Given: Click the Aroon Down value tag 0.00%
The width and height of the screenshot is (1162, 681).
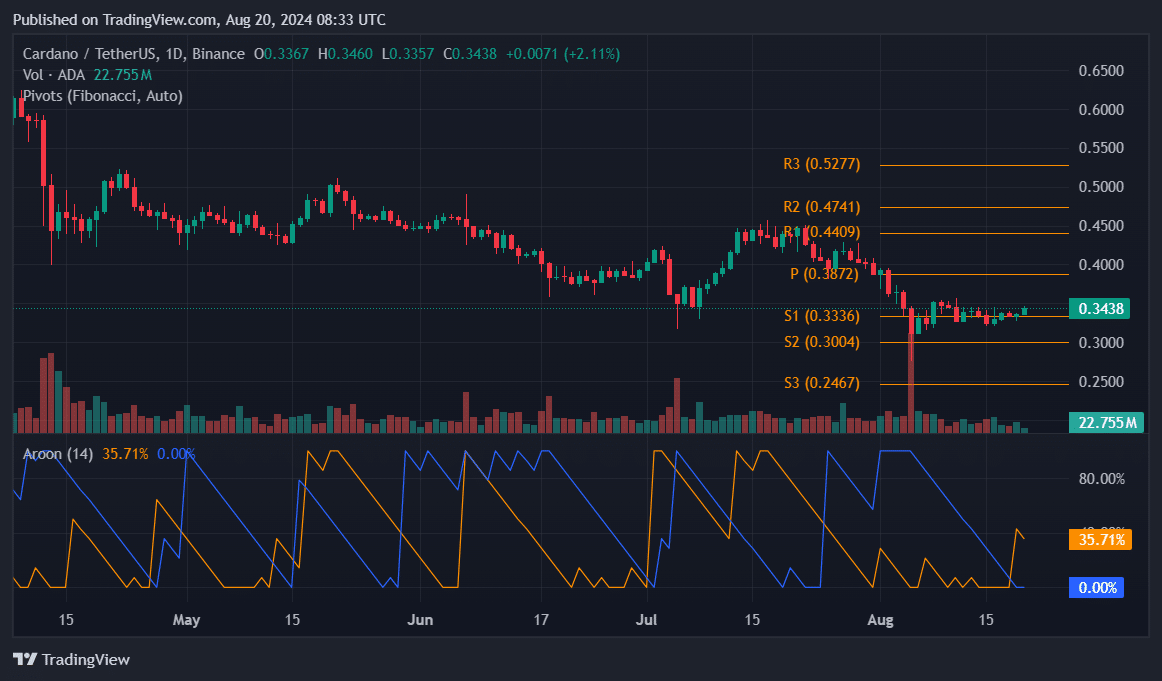Looking at the screenshot, I should [x=1096, y=588].
